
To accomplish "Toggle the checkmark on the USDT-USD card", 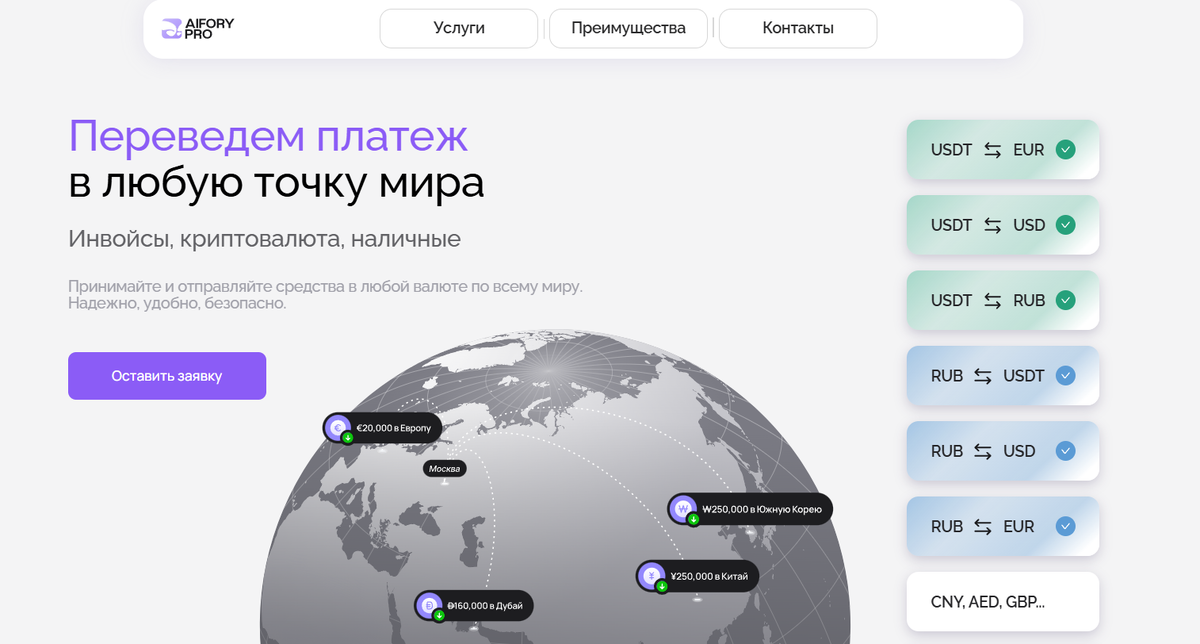I will (1066, 225).
